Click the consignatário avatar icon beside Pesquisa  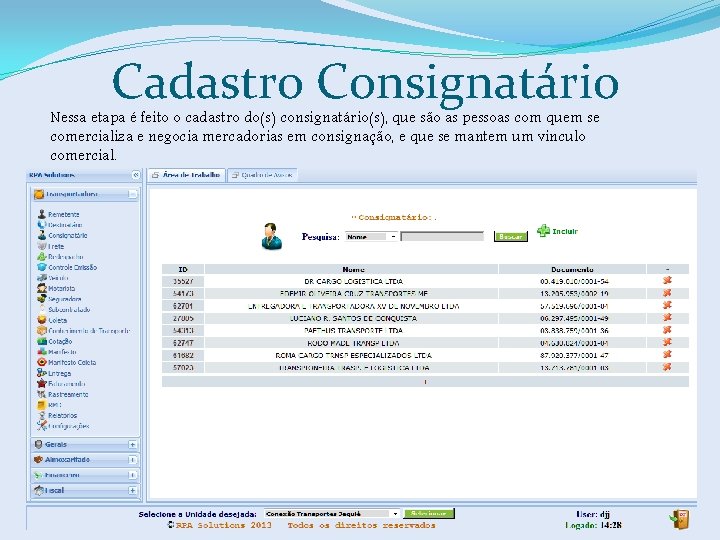(271, 236)
